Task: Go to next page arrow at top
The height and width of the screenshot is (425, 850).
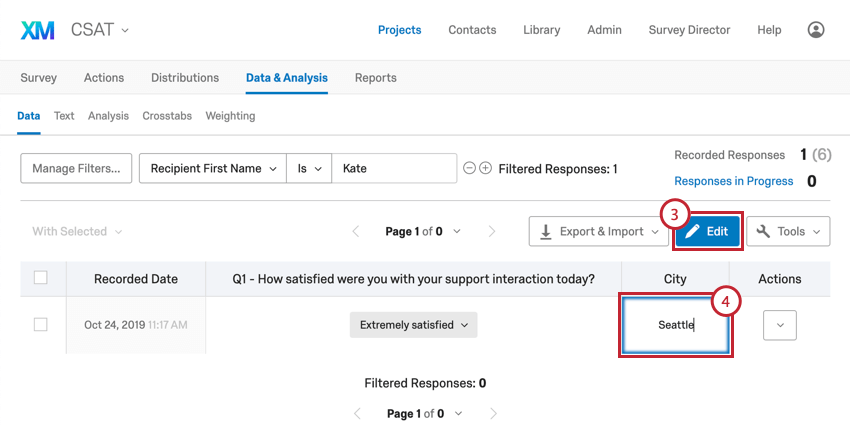Action: [491, 232]
